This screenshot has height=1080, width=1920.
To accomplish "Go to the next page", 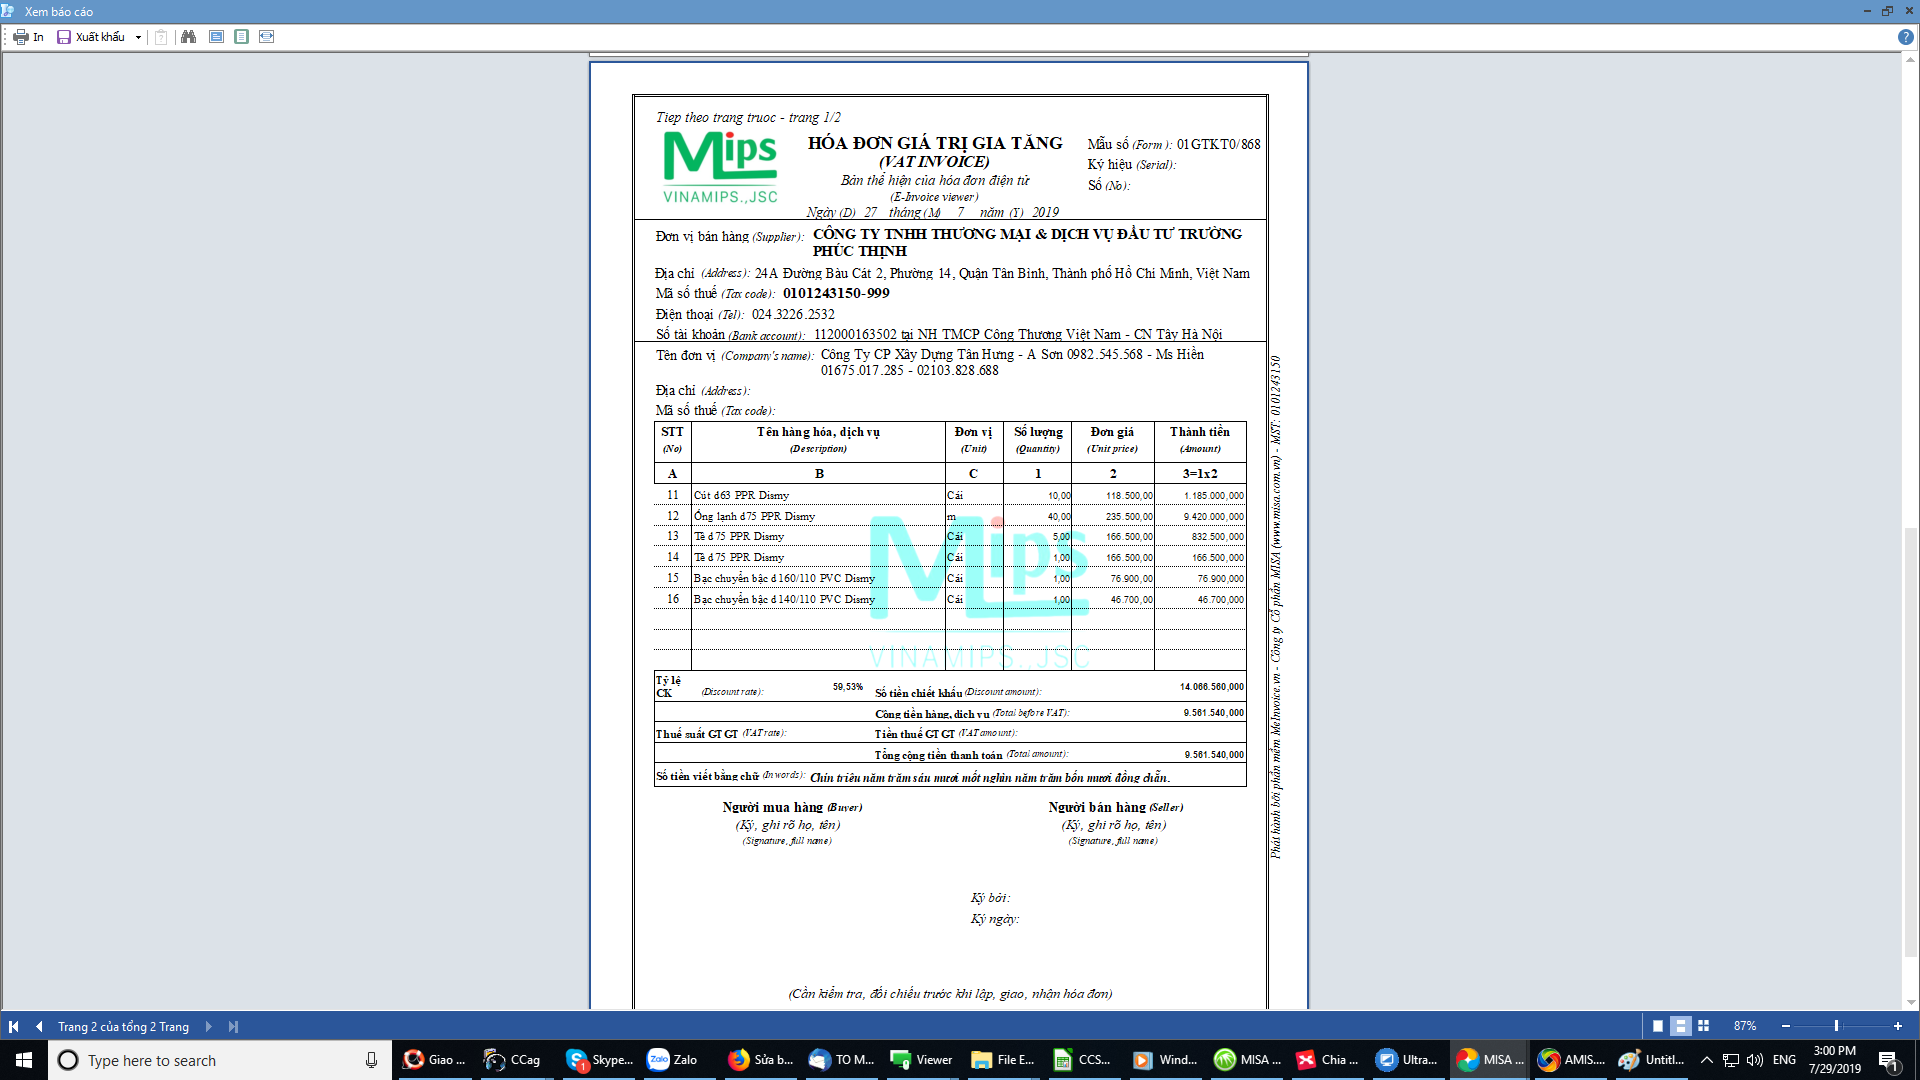I will click(x=208, y=1026).
